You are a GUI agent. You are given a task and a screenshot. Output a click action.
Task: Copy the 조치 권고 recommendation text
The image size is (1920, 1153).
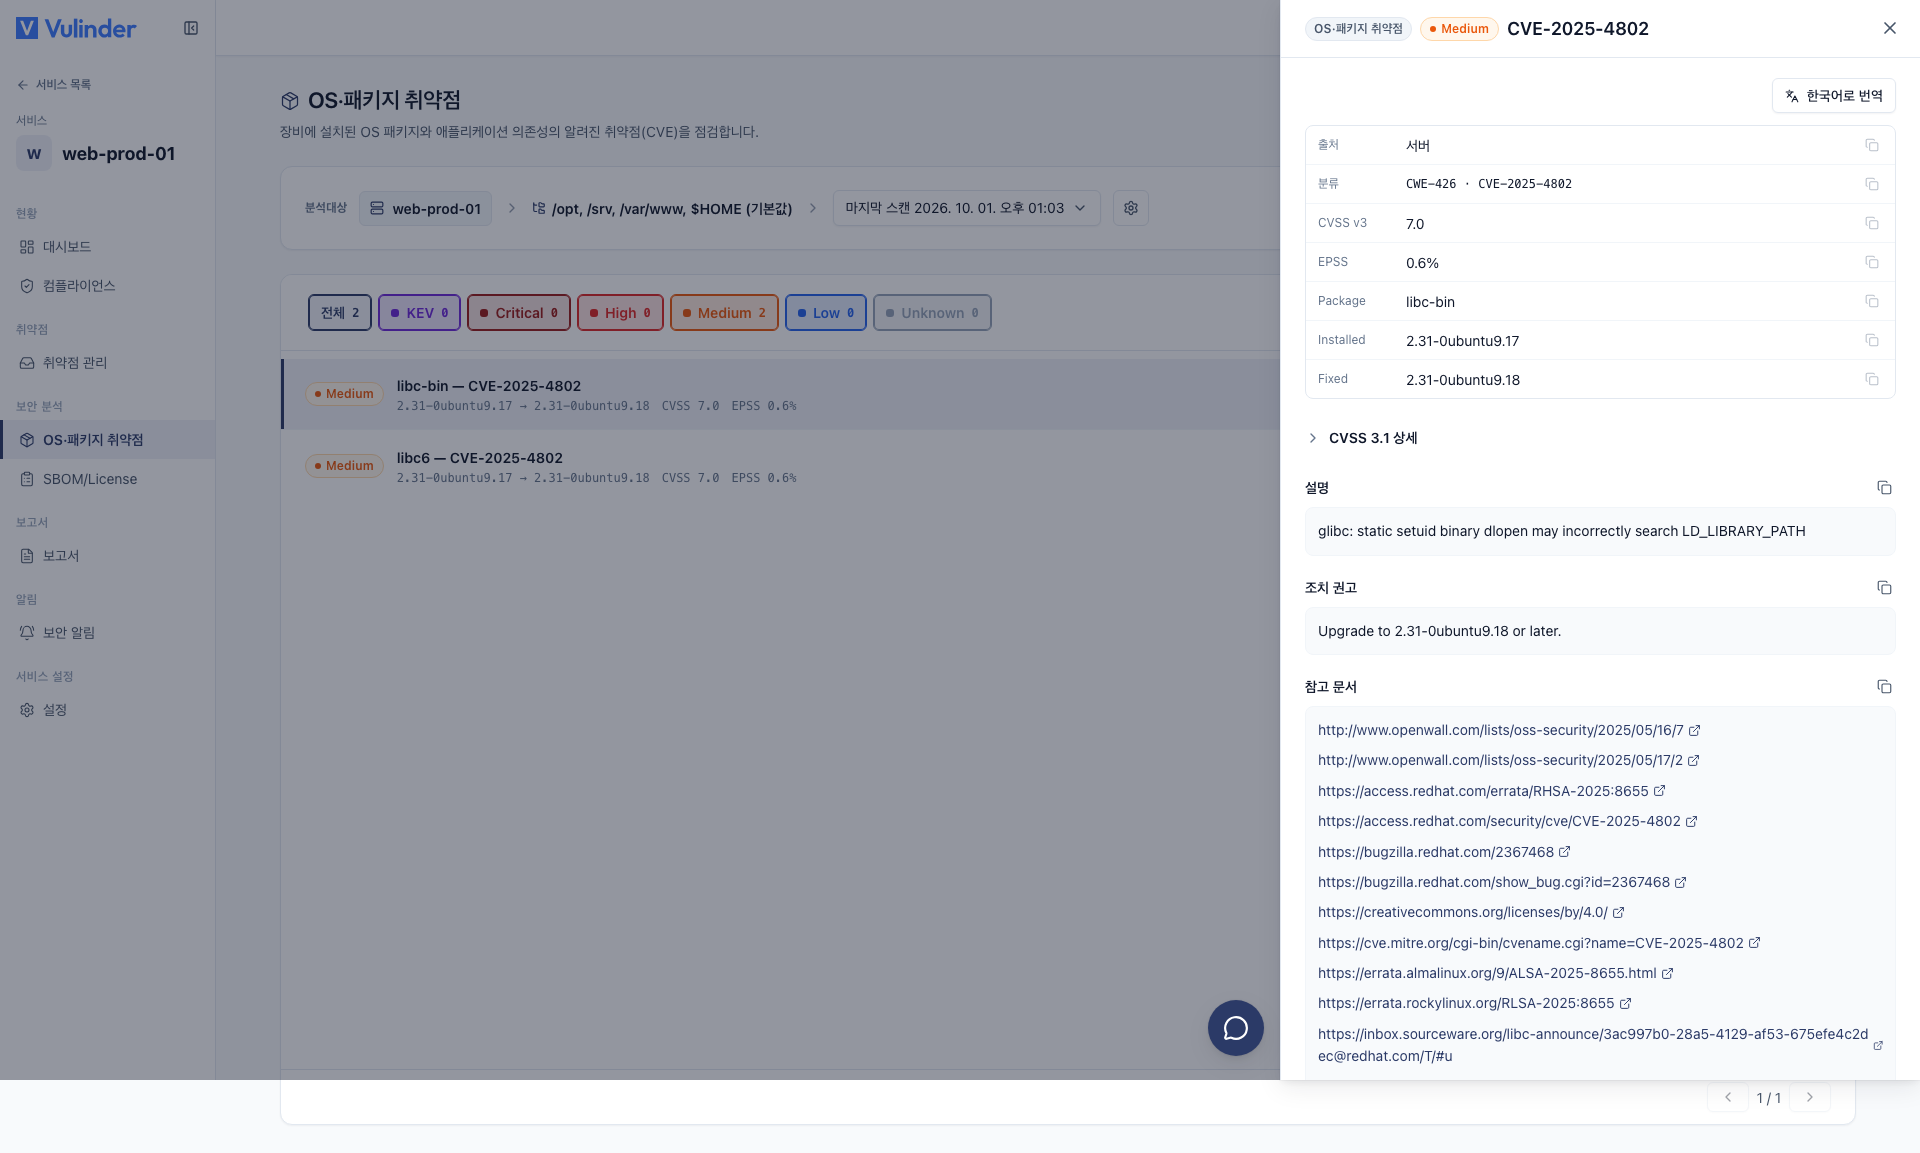point(1884,588)
